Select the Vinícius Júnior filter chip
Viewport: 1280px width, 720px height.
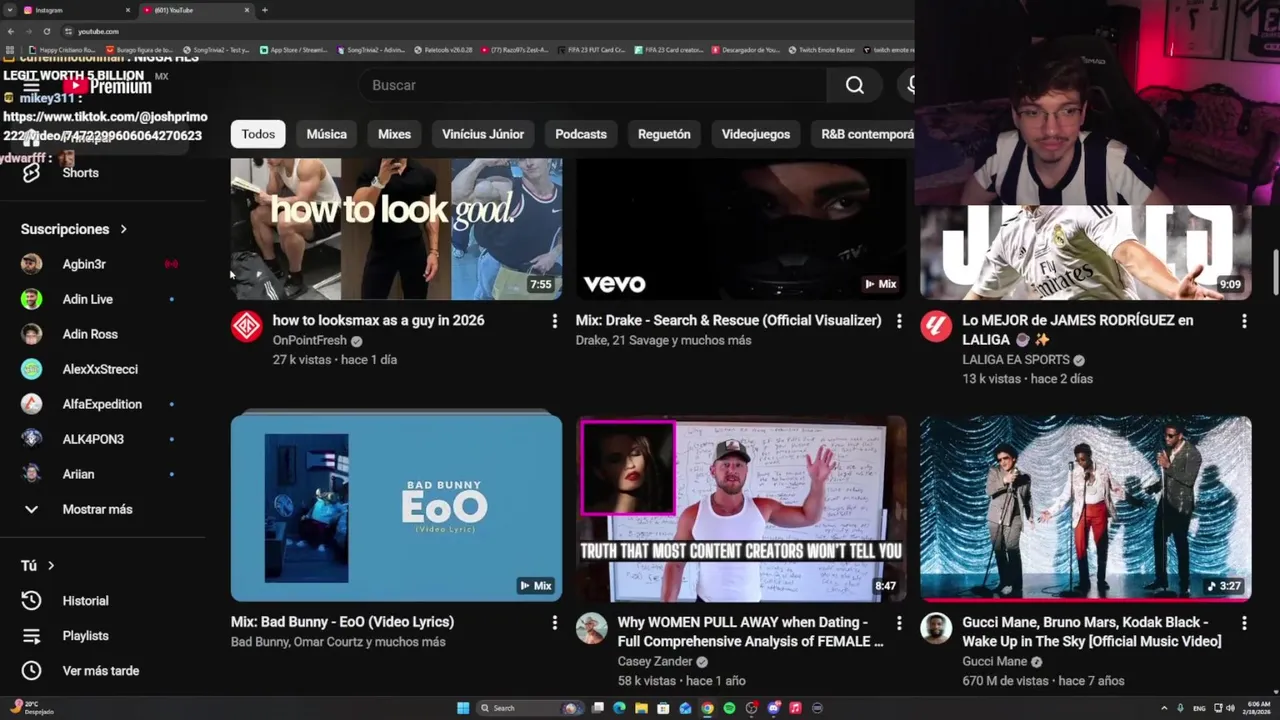click(x=483, y=134)
